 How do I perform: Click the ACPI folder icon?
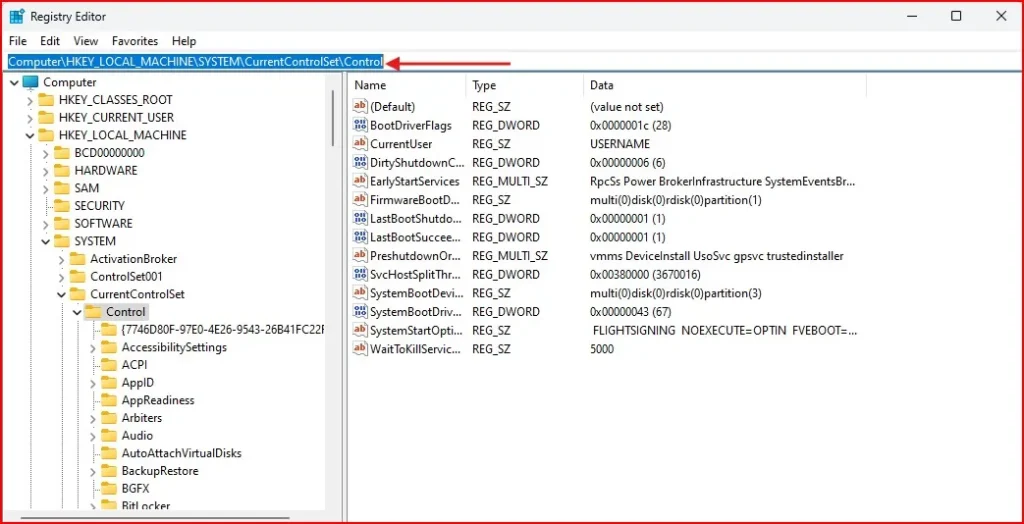[x=108, y=365]
